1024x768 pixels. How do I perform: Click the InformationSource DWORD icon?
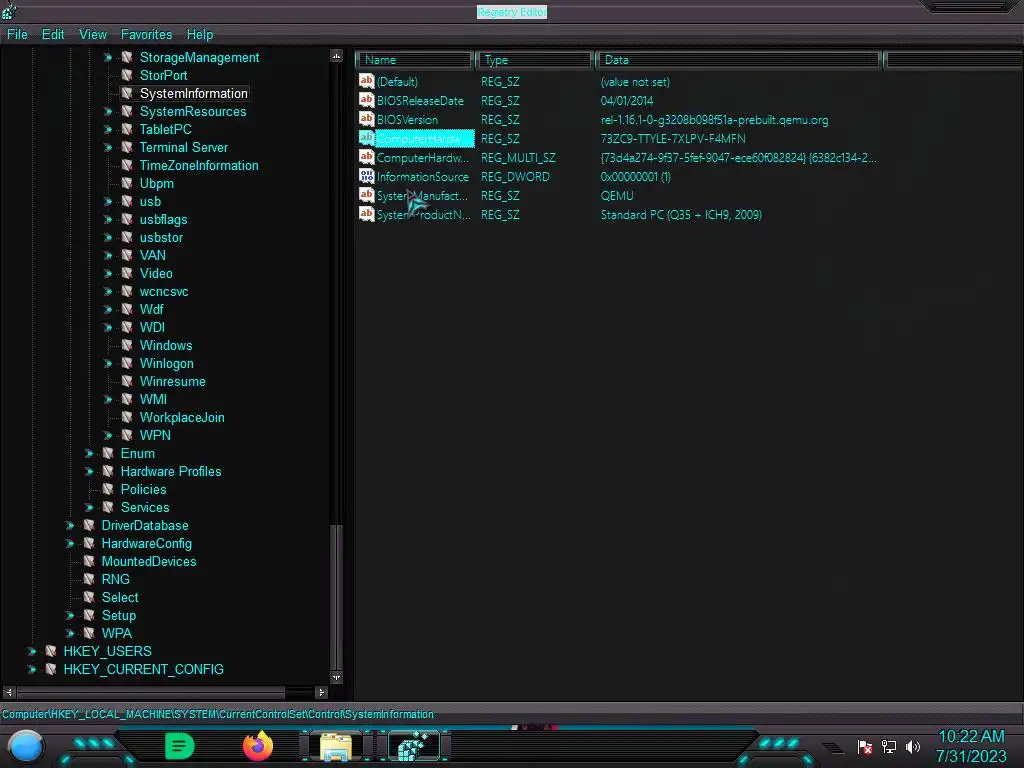366,176
